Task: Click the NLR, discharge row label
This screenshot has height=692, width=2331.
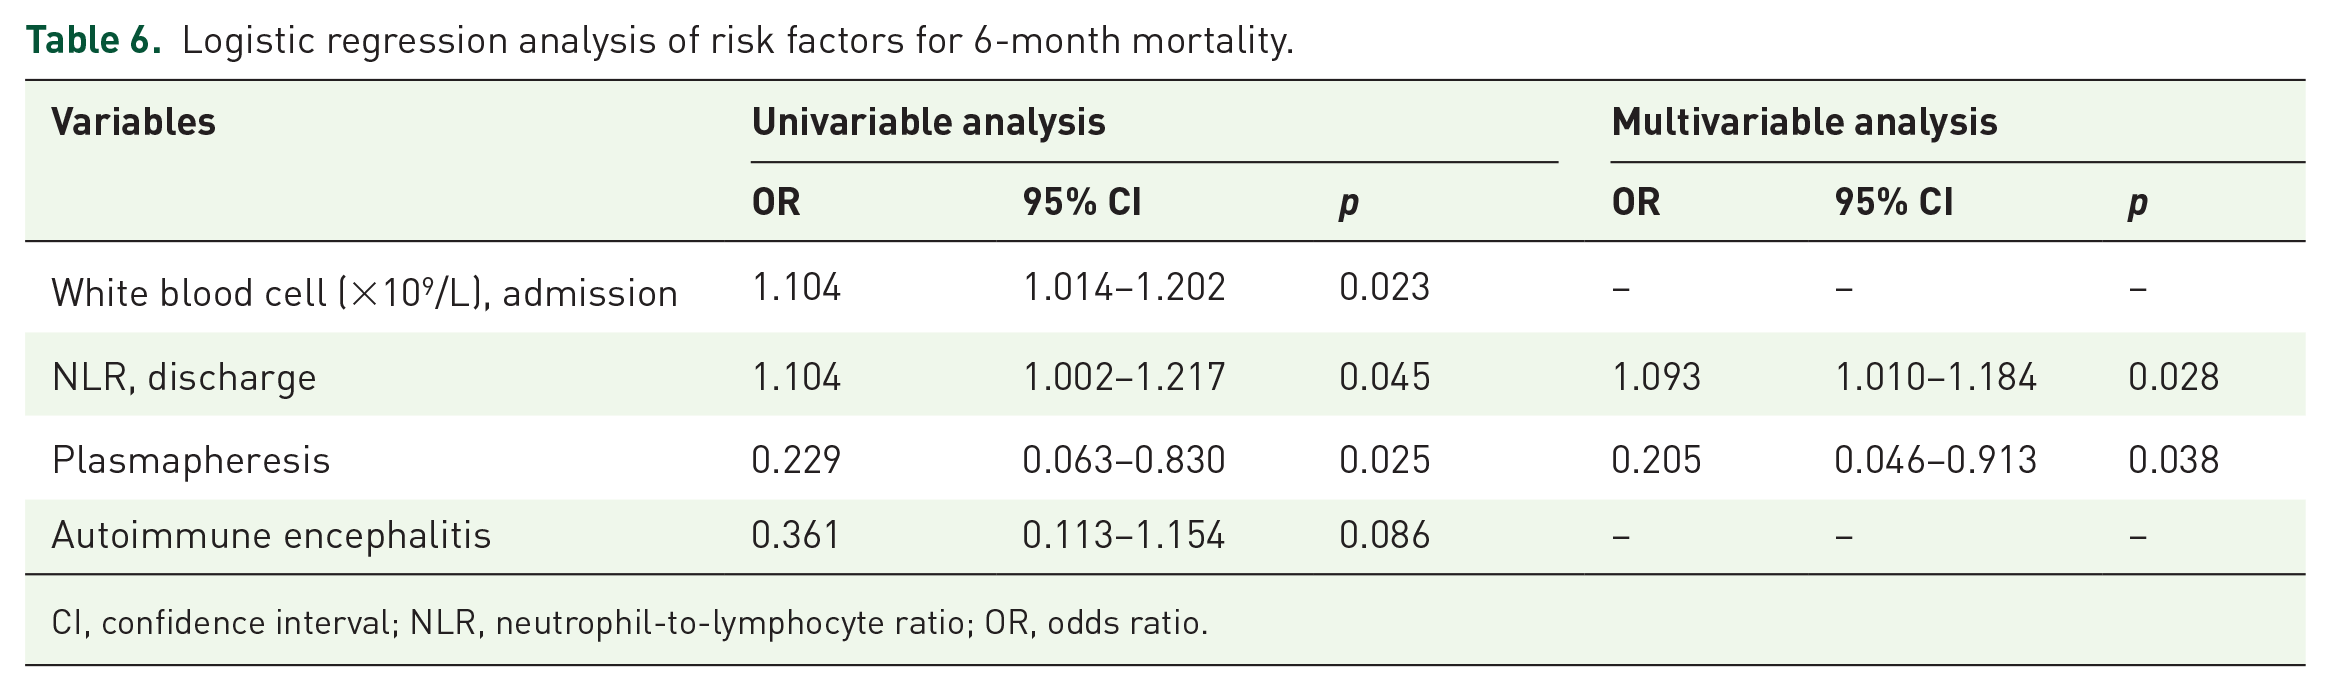Action: 184,377
